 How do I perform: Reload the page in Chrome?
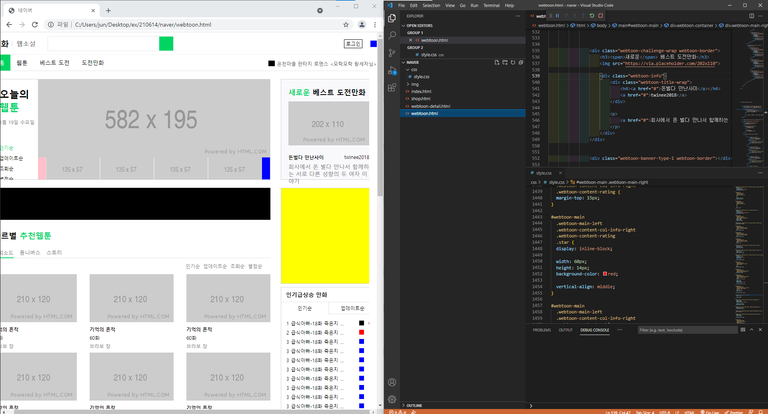click(x=35, y=24)
